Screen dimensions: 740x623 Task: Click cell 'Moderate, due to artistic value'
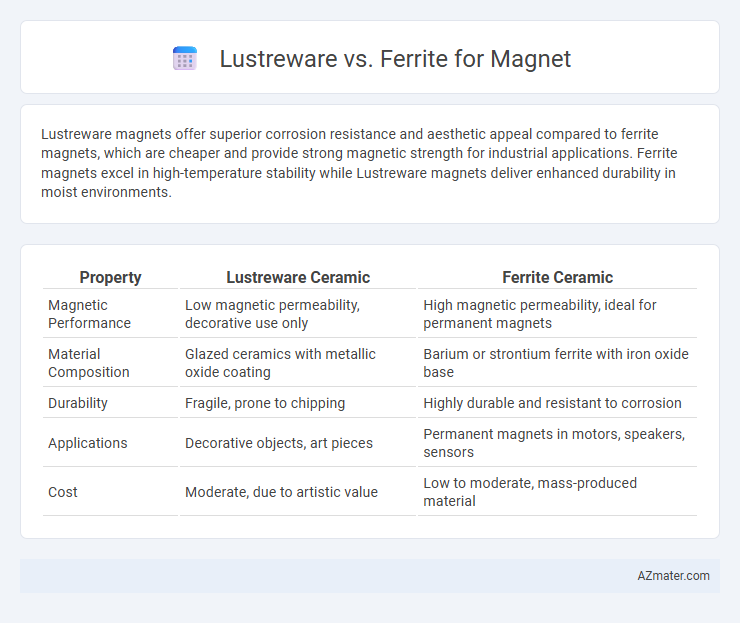(x=281, y=492)
